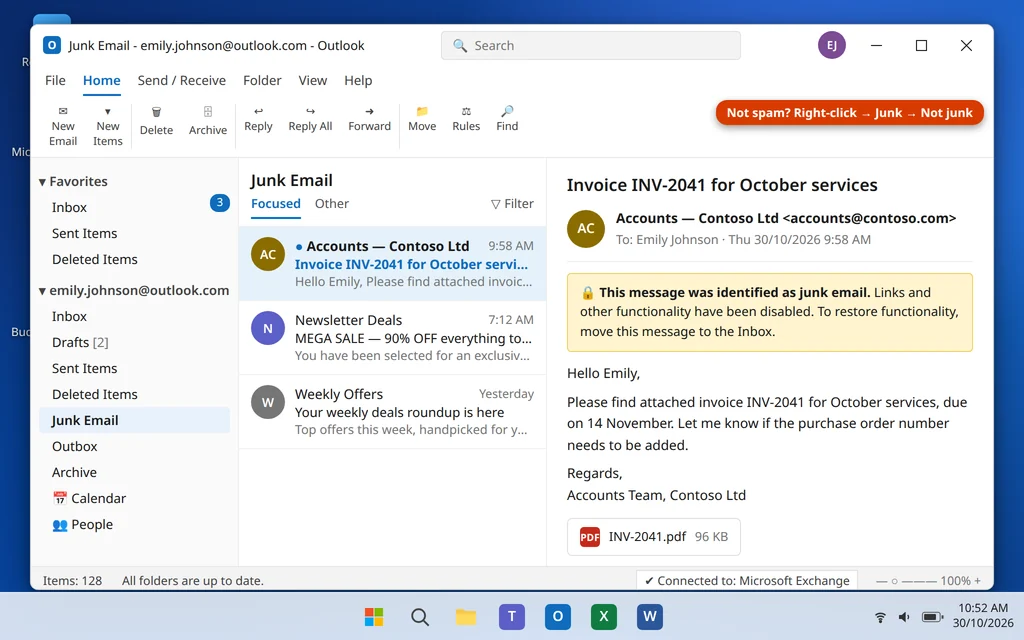Open the Weekly Offers email
This screenshot has height=640, width=1024.
392,411
